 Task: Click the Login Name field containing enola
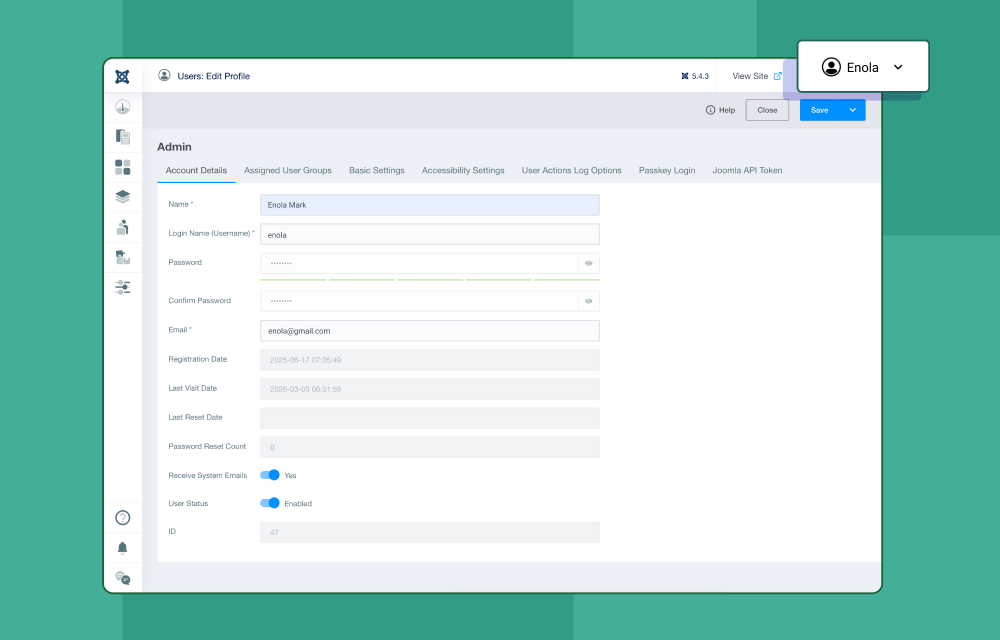click(x=430, y=235)
